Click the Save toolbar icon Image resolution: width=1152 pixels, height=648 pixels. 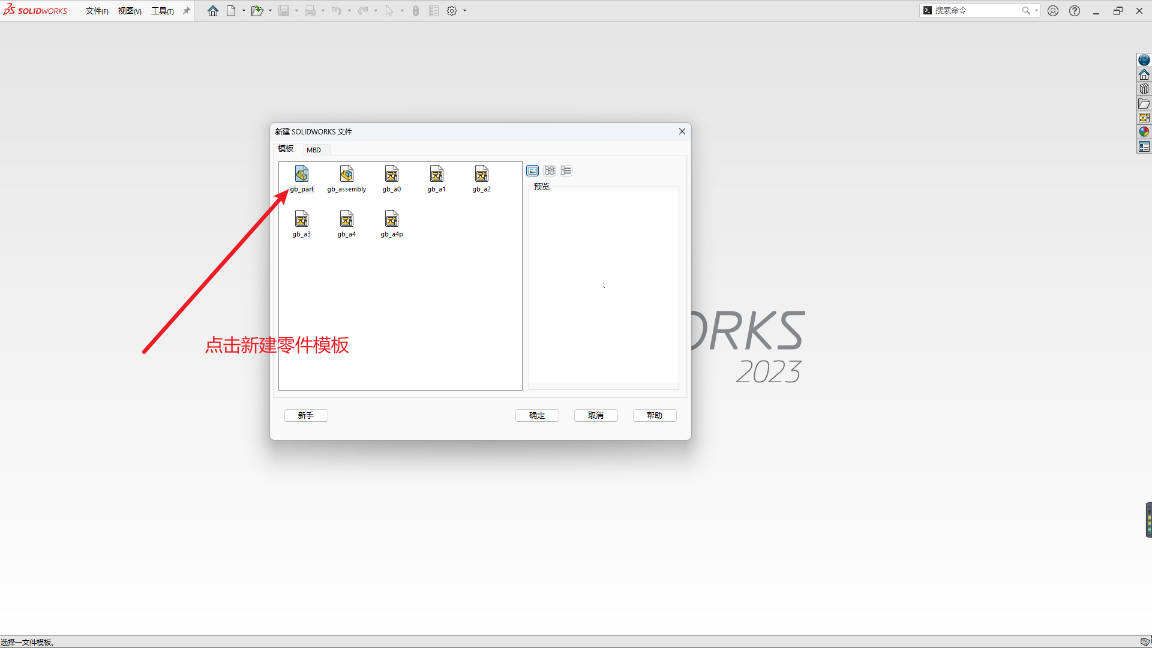[284, 11]
